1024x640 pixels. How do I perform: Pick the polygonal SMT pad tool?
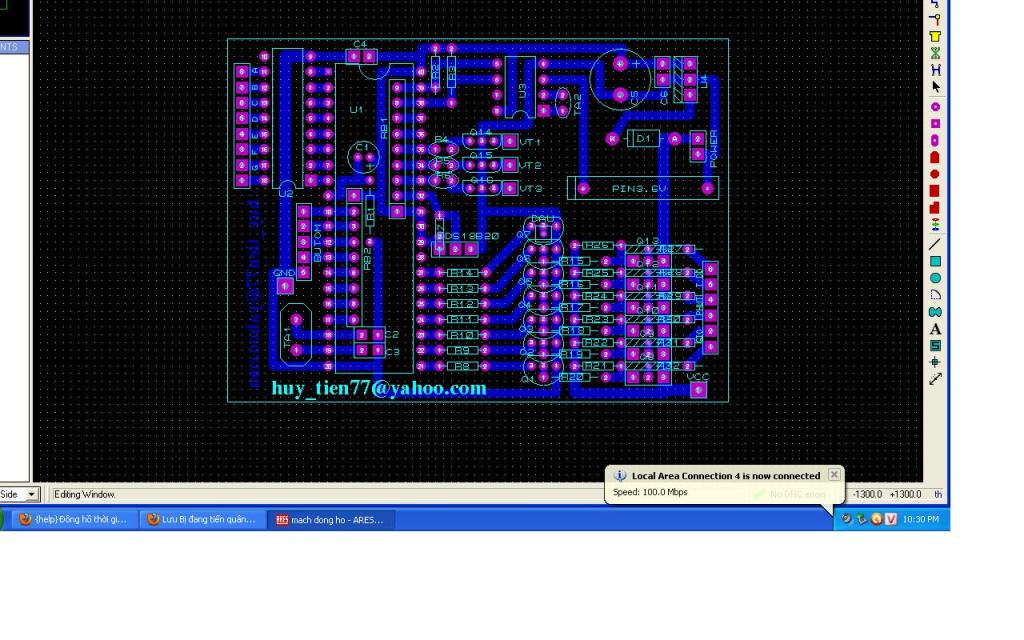(x=935, y=208)
